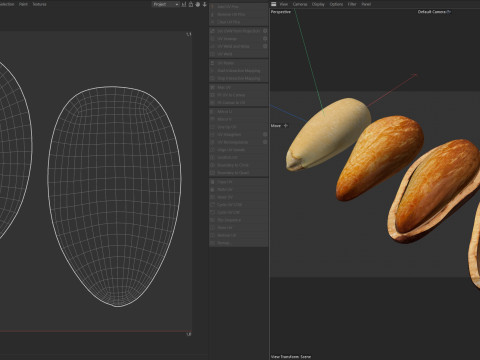Click Start Interactive Mapping
Screen dimensions: 480x360
coord(239,71)
